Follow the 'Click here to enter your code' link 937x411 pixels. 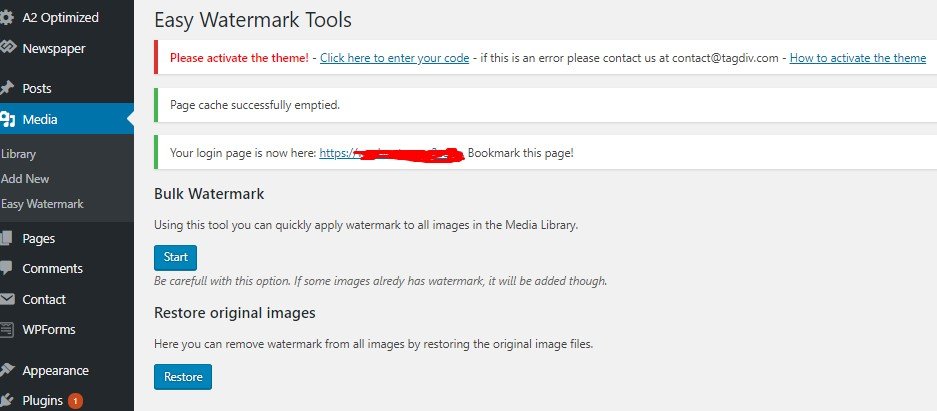(394, 58)
